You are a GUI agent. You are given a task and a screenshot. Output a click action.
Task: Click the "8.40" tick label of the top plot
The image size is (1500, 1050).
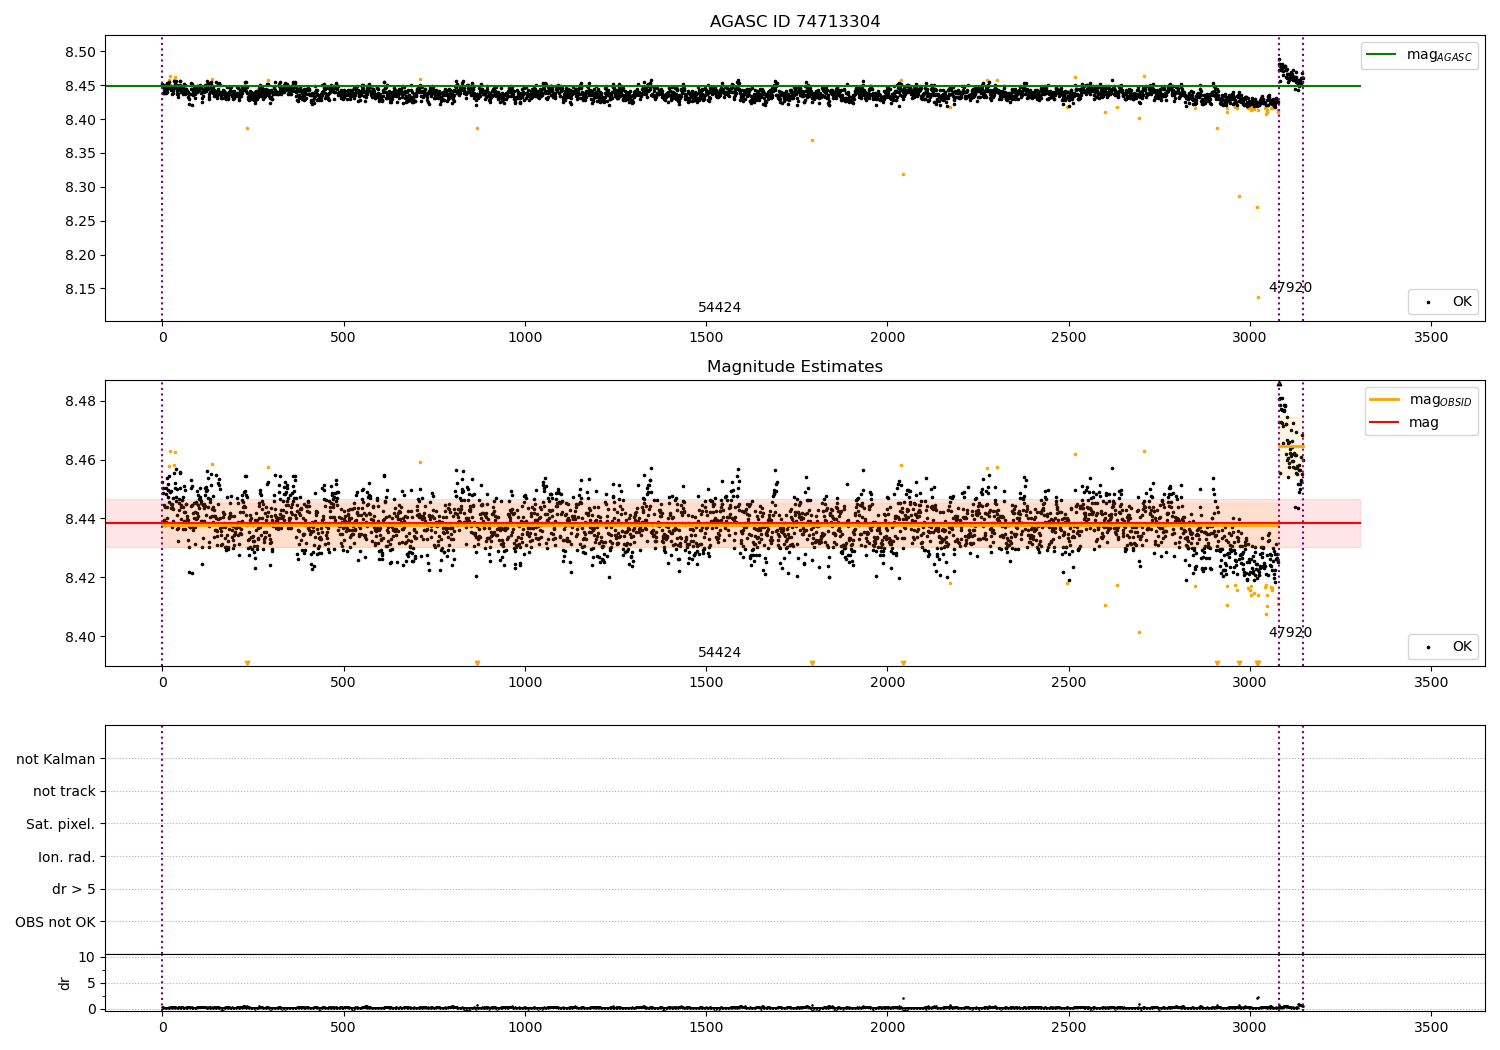coord(80,120)
